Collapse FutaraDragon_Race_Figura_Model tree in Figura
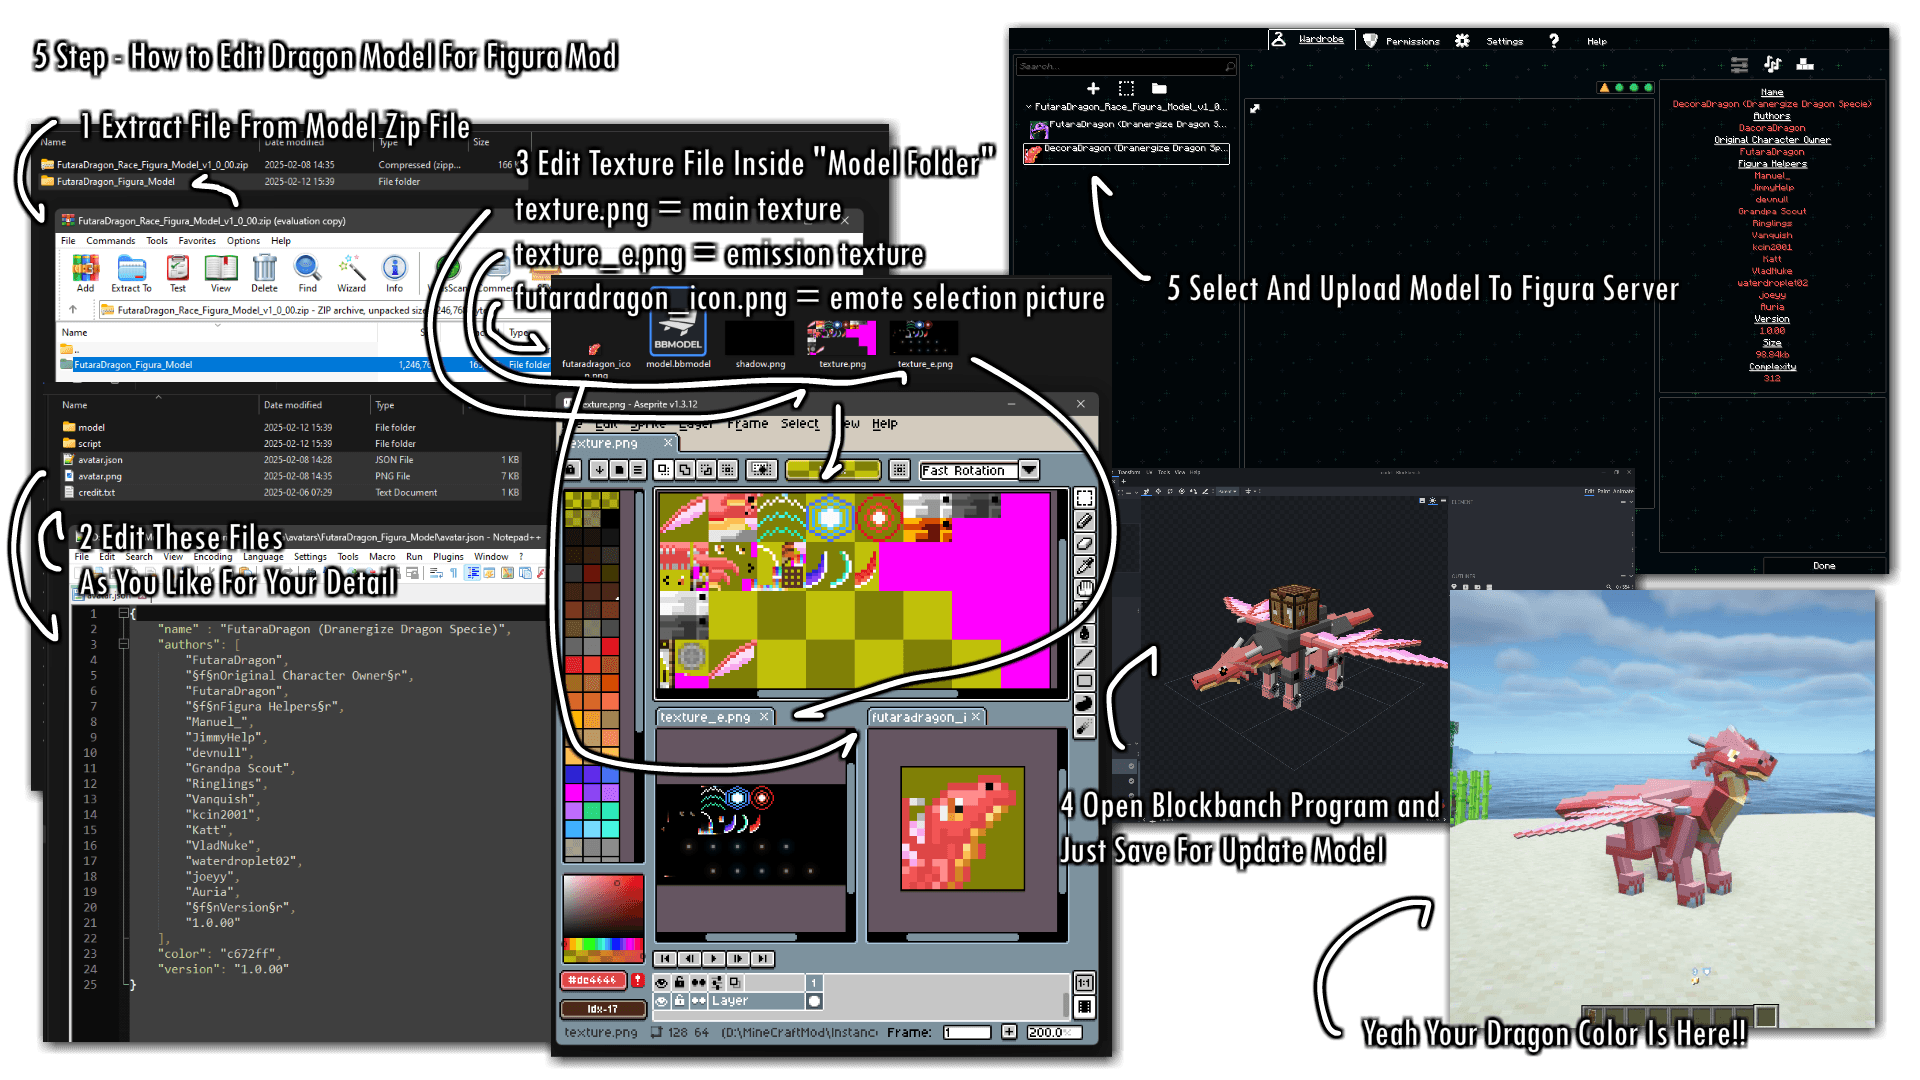The height and width of the screenshot is (1080, 1920). coord(1028,106)
